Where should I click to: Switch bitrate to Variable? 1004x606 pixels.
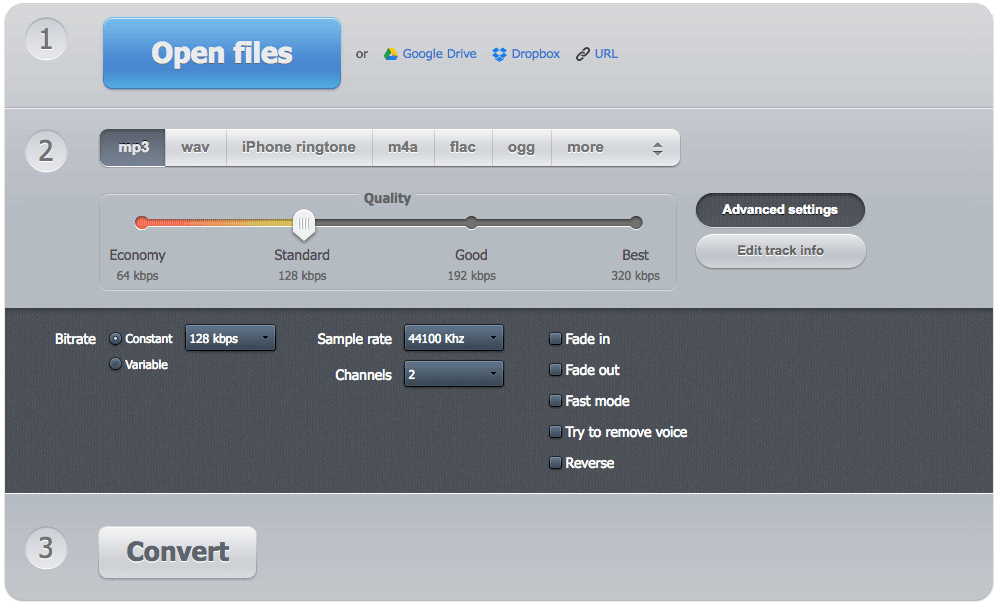point(116,364)
